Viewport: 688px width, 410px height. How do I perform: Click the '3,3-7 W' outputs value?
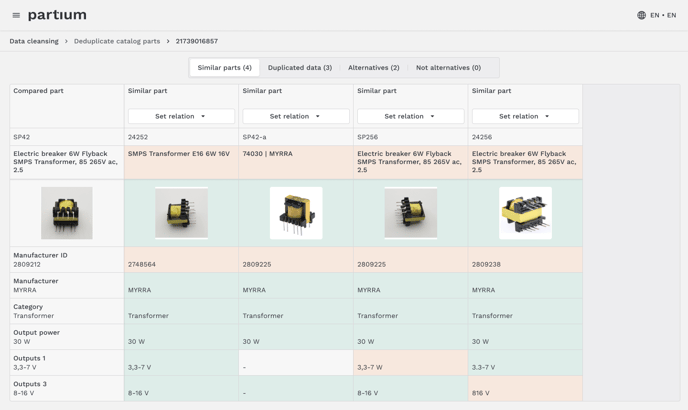369,367
